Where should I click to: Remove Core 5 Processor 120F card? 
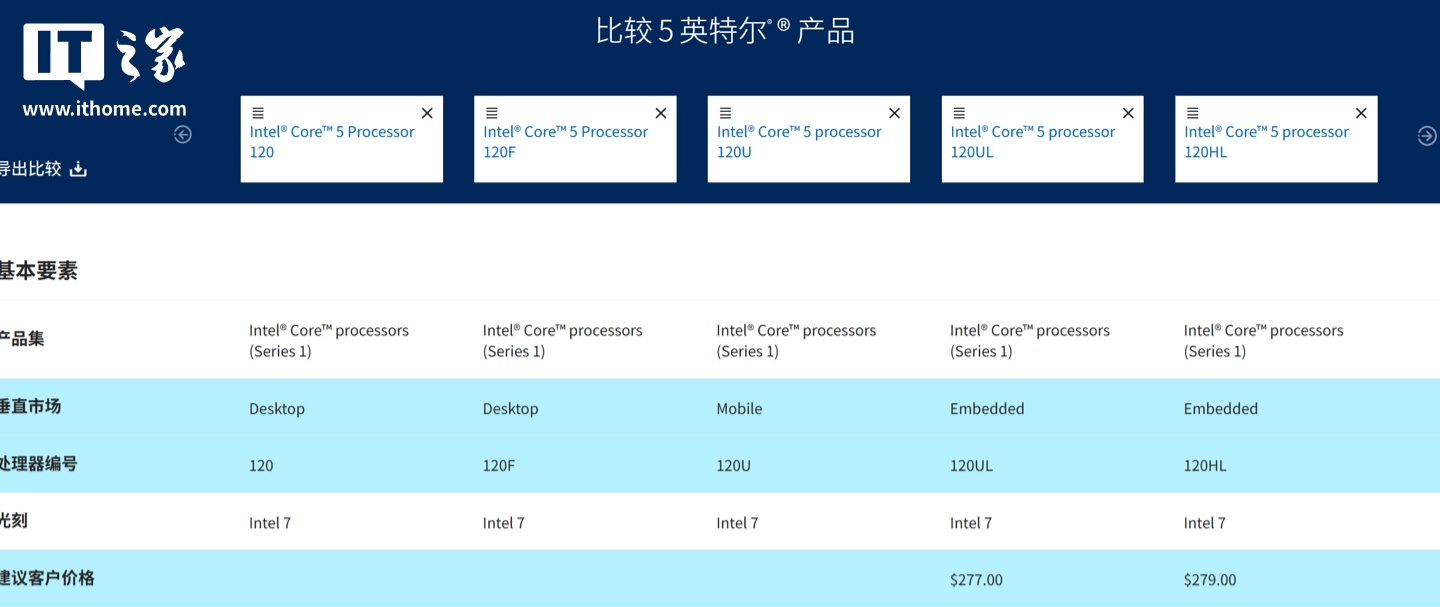pyautogui.click(x=660, y=113)
